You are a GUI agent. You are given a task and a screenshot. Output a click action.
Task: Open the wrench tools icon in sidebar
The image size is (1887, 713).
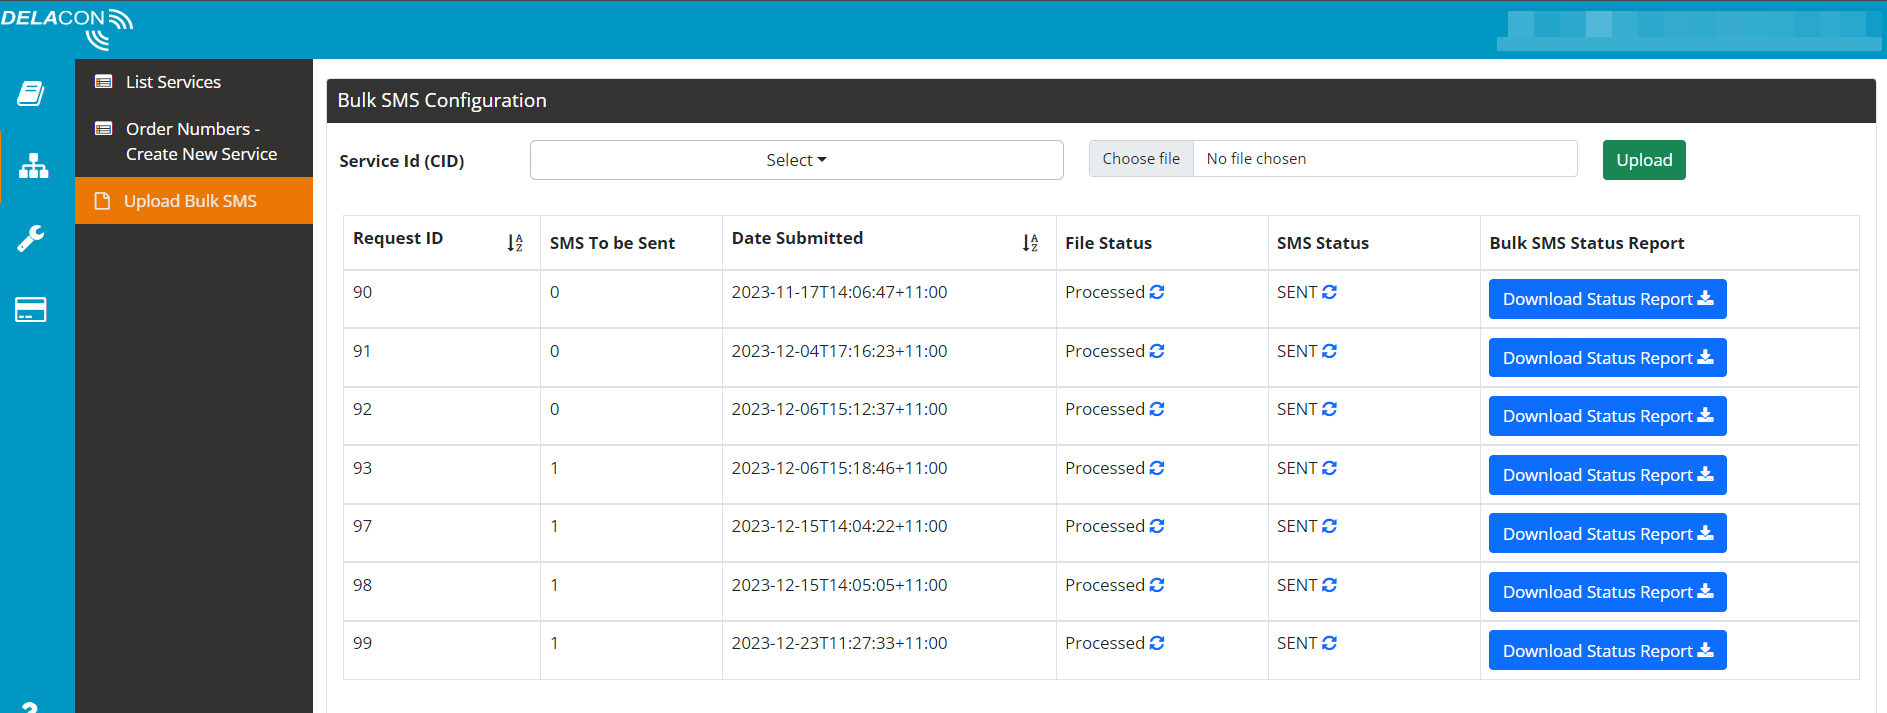31,238
